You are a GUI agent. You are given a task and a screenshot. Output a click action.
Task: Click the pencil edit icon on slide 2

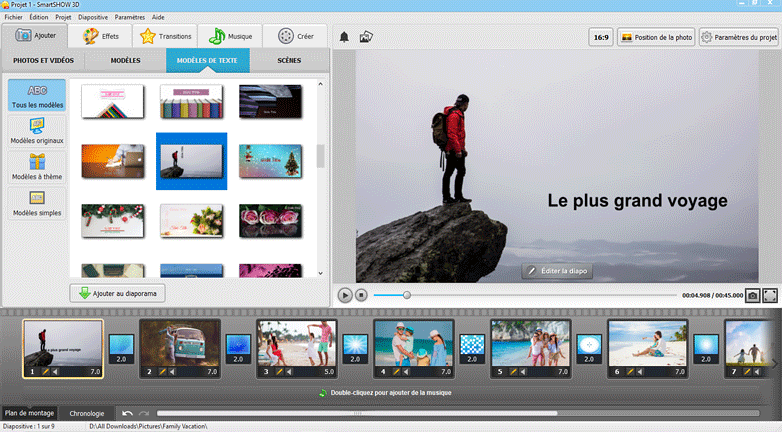(x=160, y=371)
